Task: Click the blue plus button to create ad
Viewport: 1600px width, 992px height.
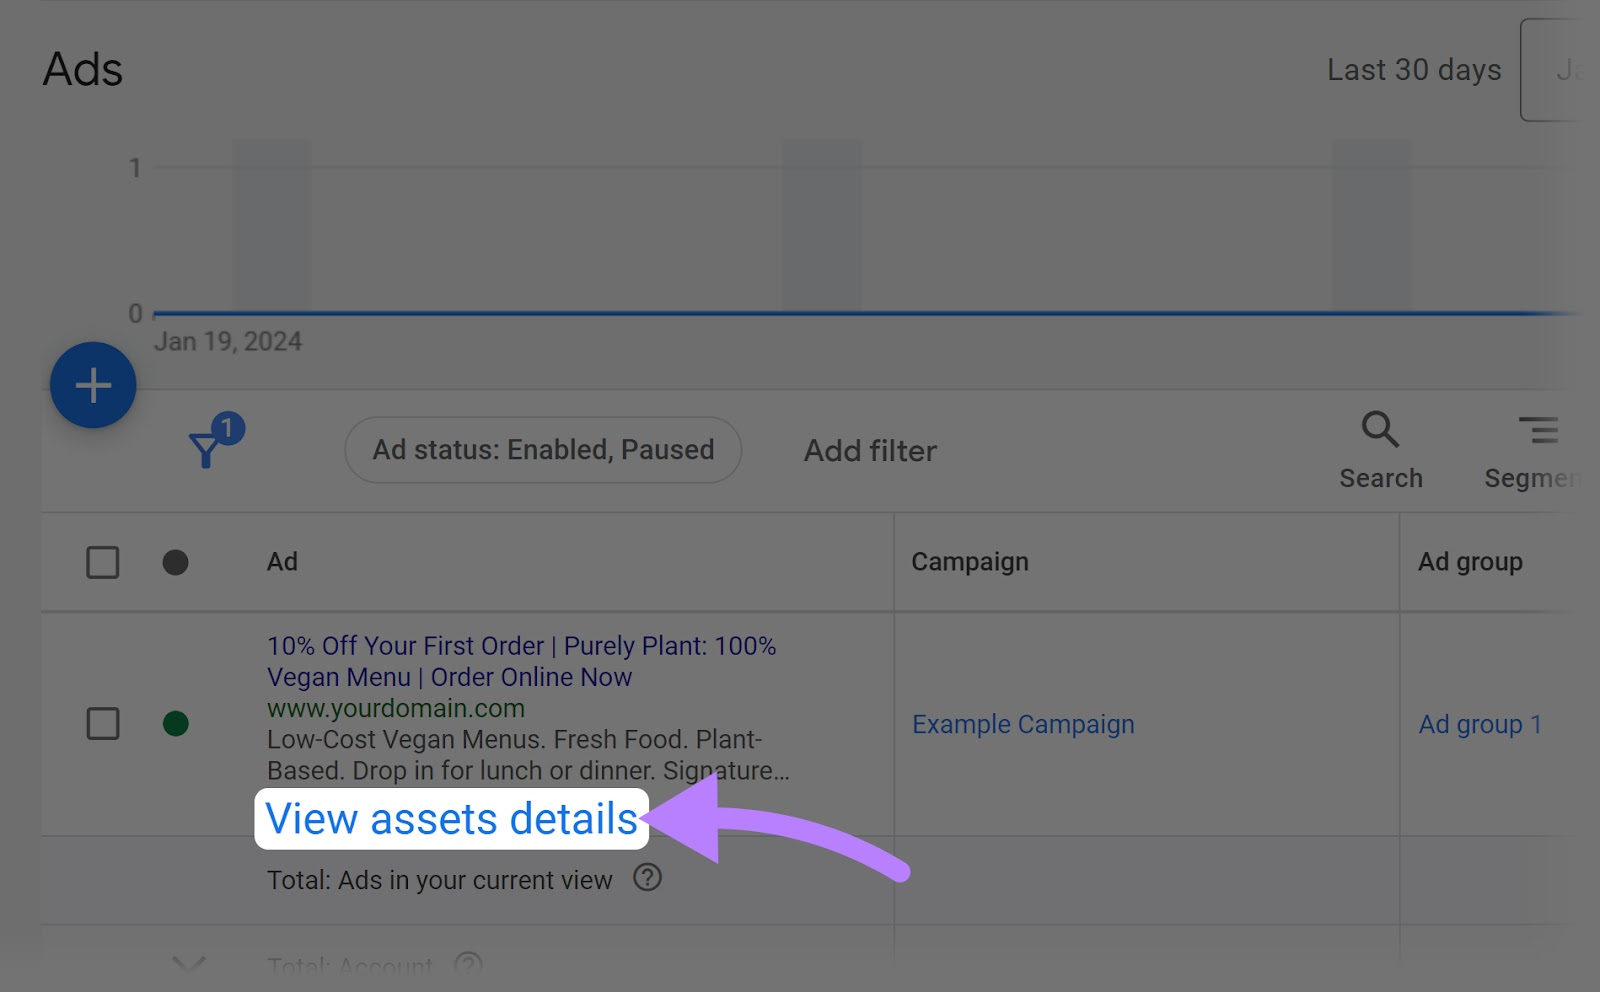Action: tap(93, 384)
